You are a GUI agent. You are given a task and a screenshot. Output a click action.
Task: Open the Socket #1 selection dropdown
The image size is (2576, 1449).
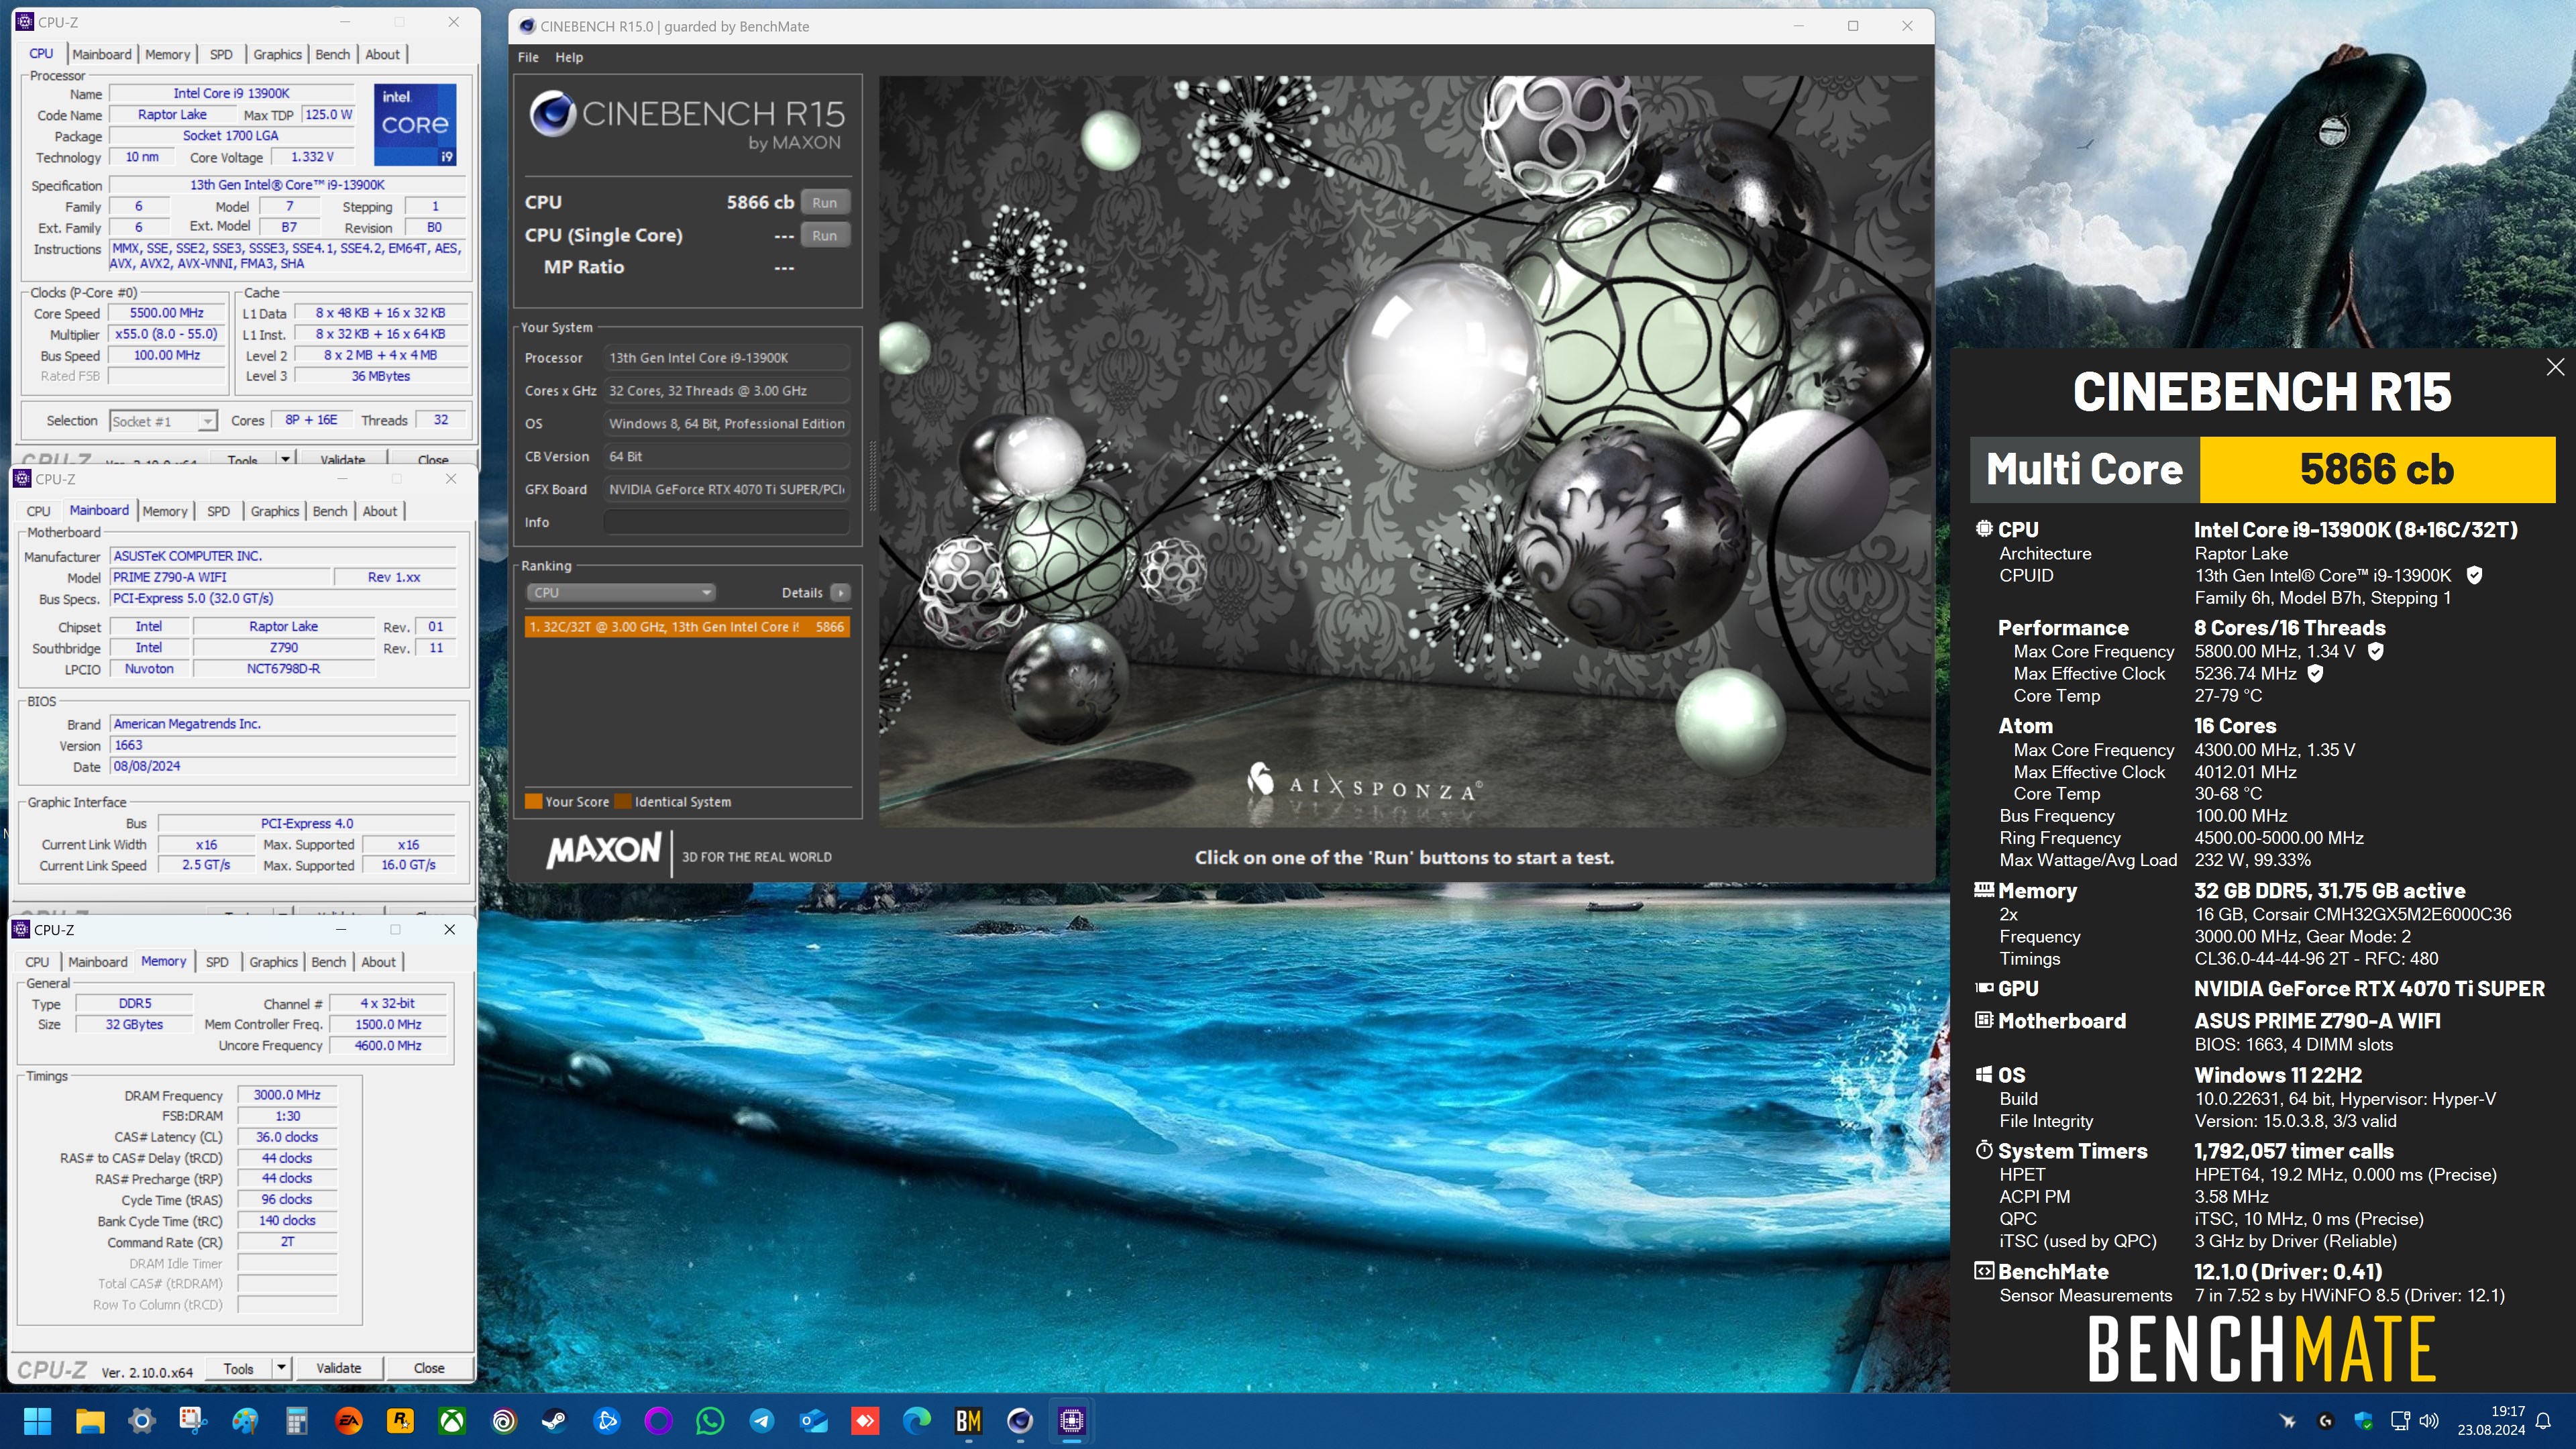pos(163,421)
